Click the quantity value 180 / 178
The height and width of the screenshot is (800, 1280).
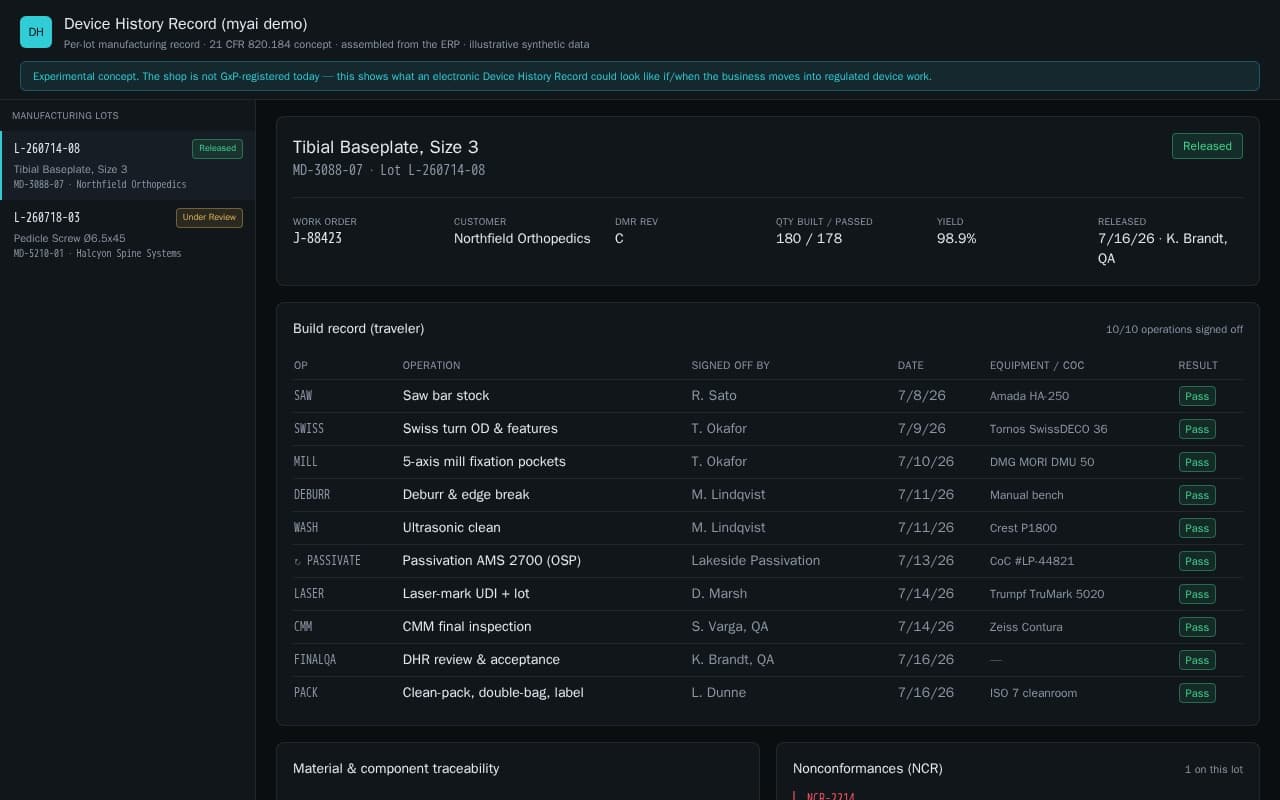(809, 238)
